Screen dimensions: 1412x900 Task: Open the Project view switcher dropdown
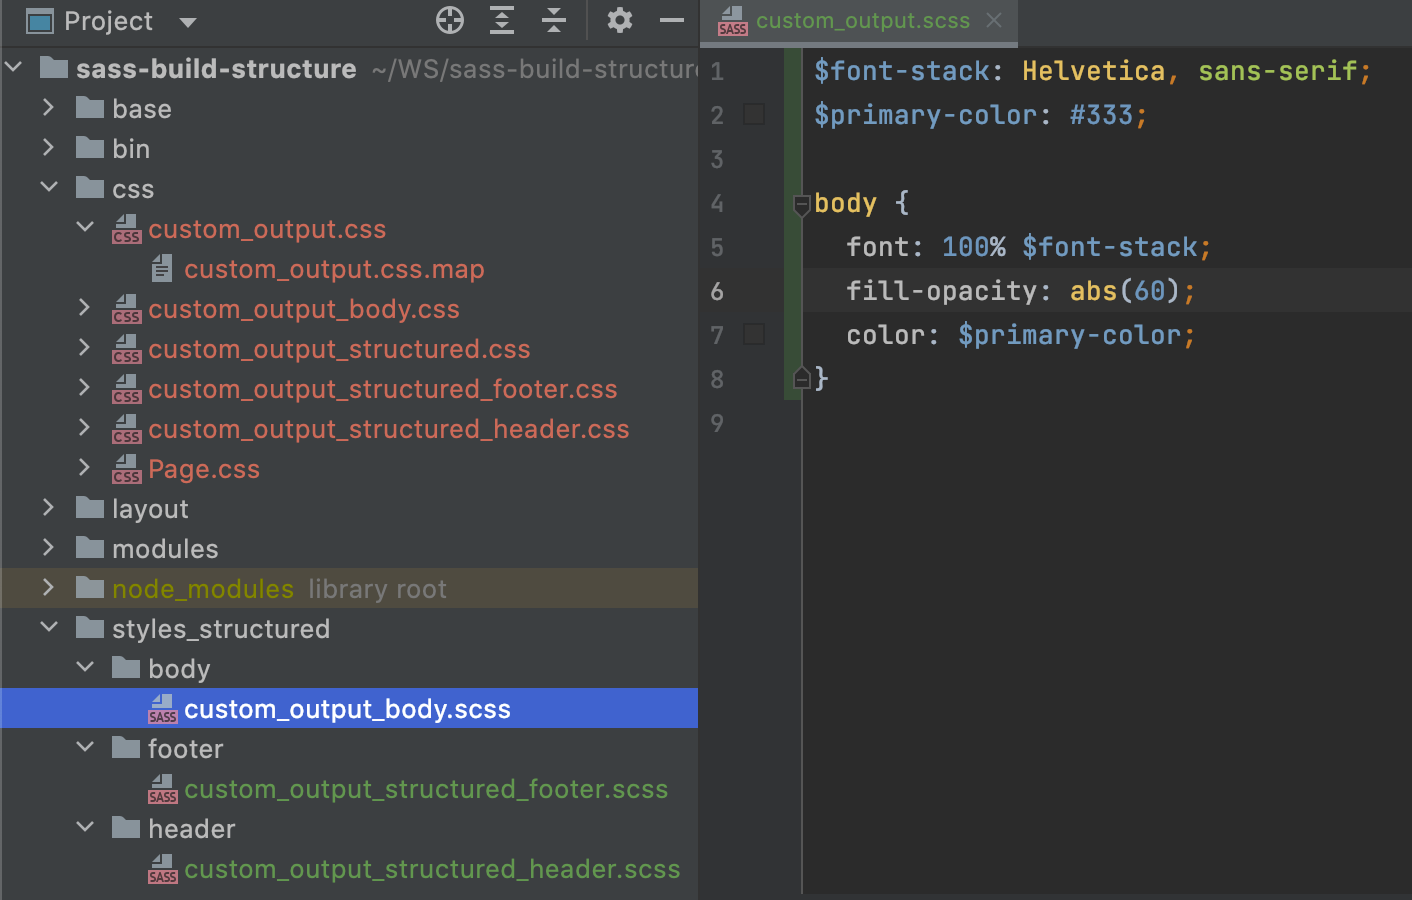tap(186, 21)
